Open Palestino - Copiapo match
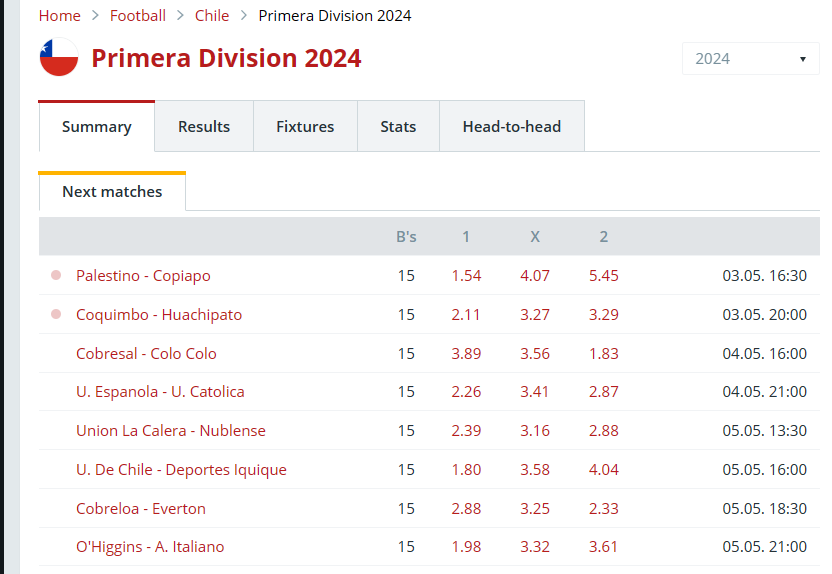The height and width of the screenshot is (574, 832). tap(143, 276)
